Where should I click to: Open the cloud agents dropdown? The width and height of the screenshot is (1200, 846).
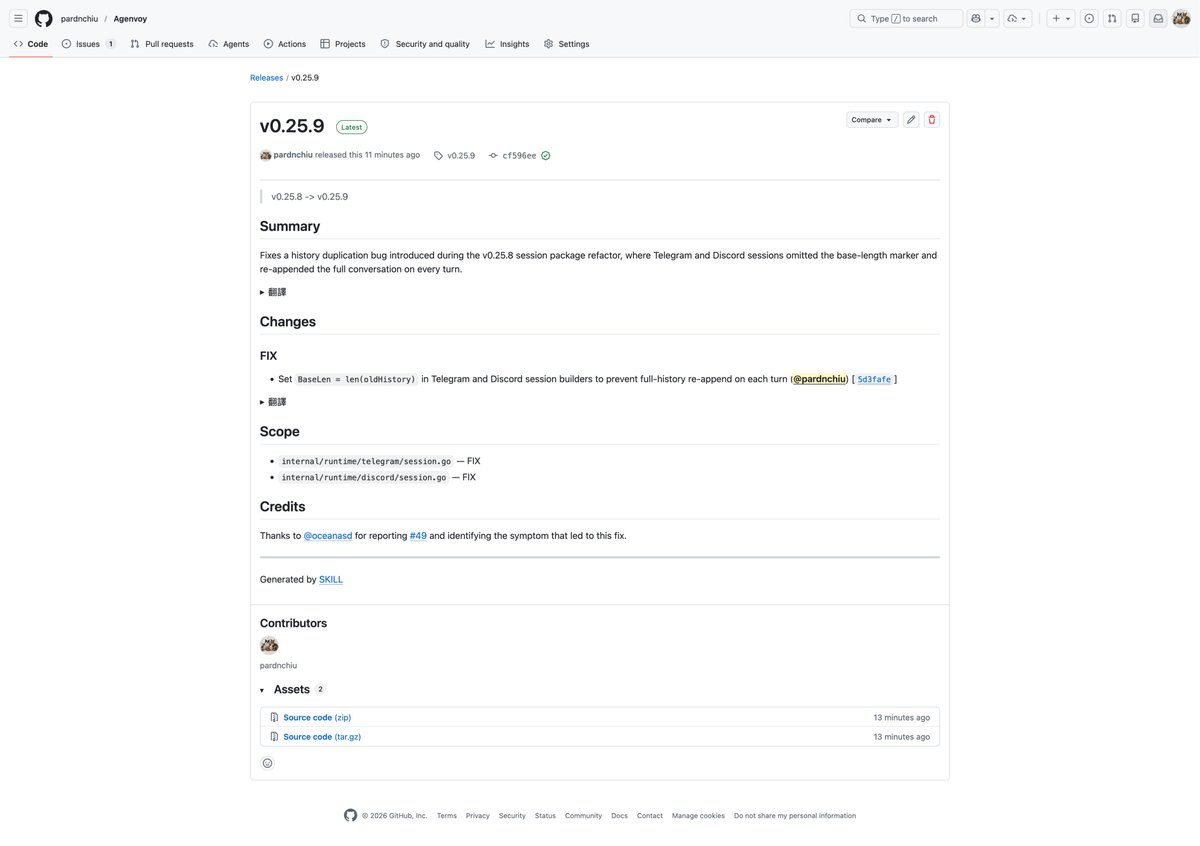coord(1018,18)
